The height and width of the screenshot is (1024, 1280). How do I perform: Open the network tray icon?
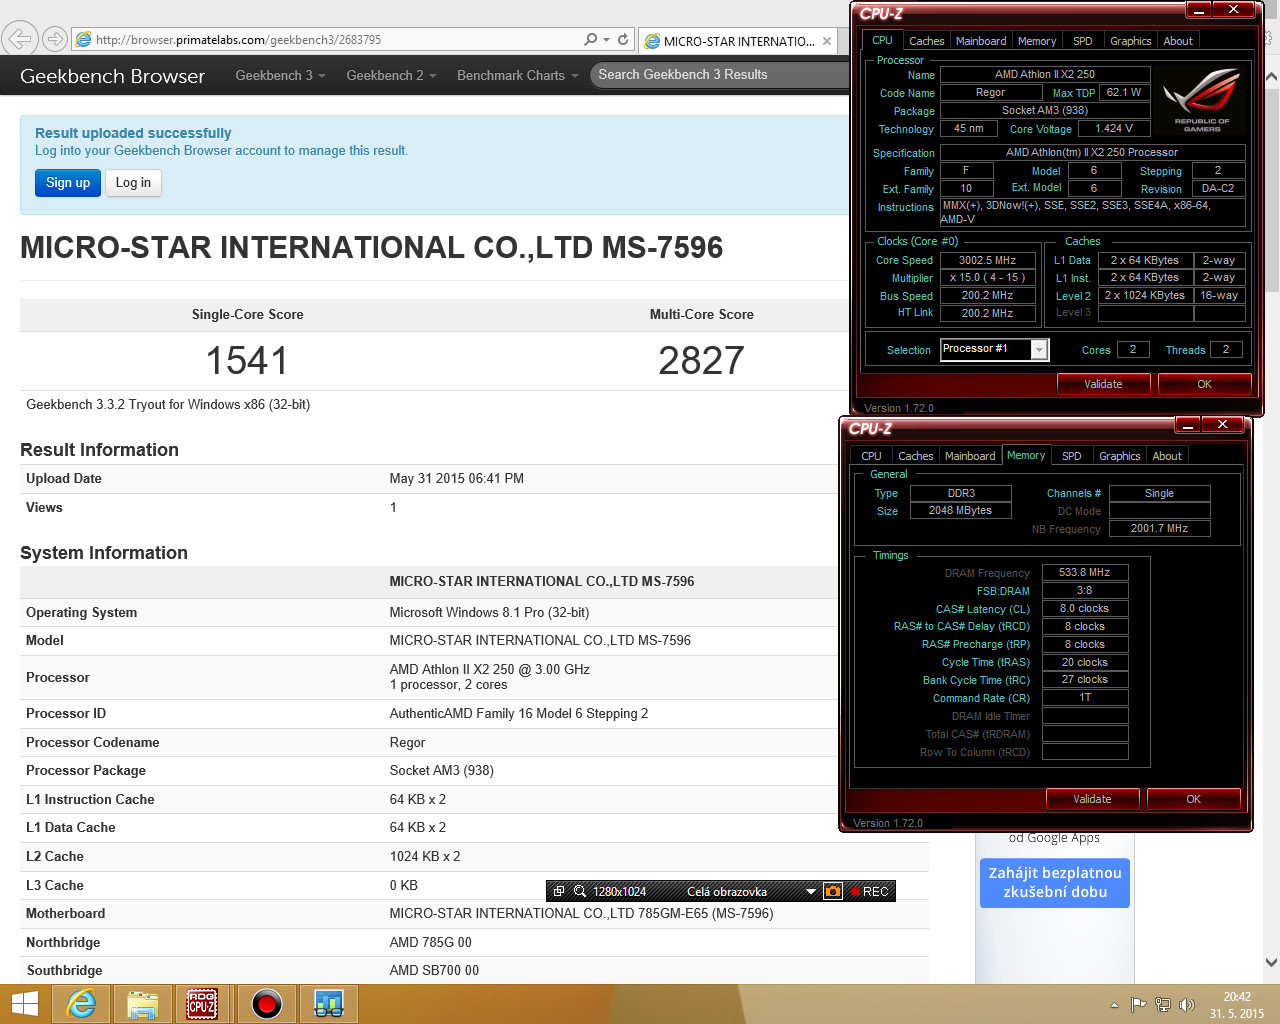pos(1162,1005)
